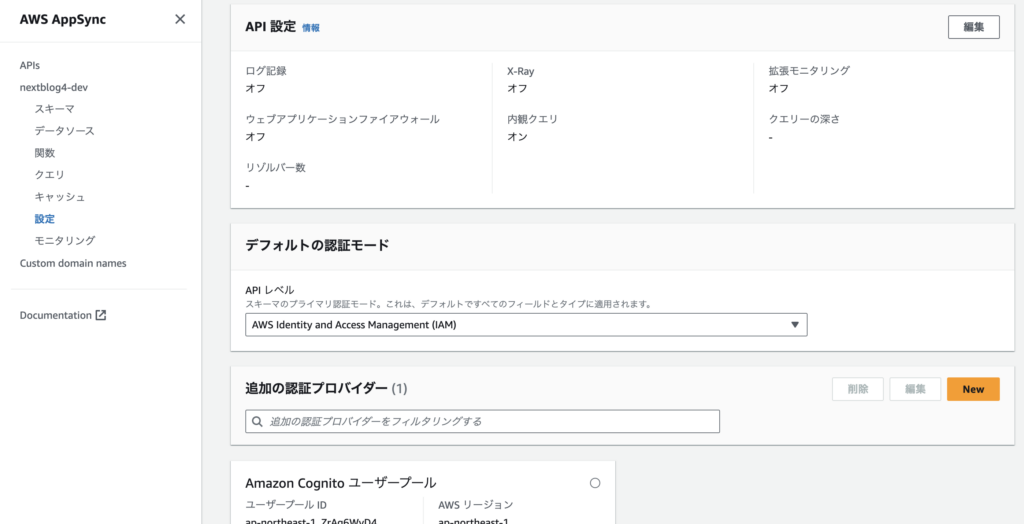This screenshot has width=1024, height=524.
Task: Open スキーマ page in sidebar
Action: click(x=54, y=109)
